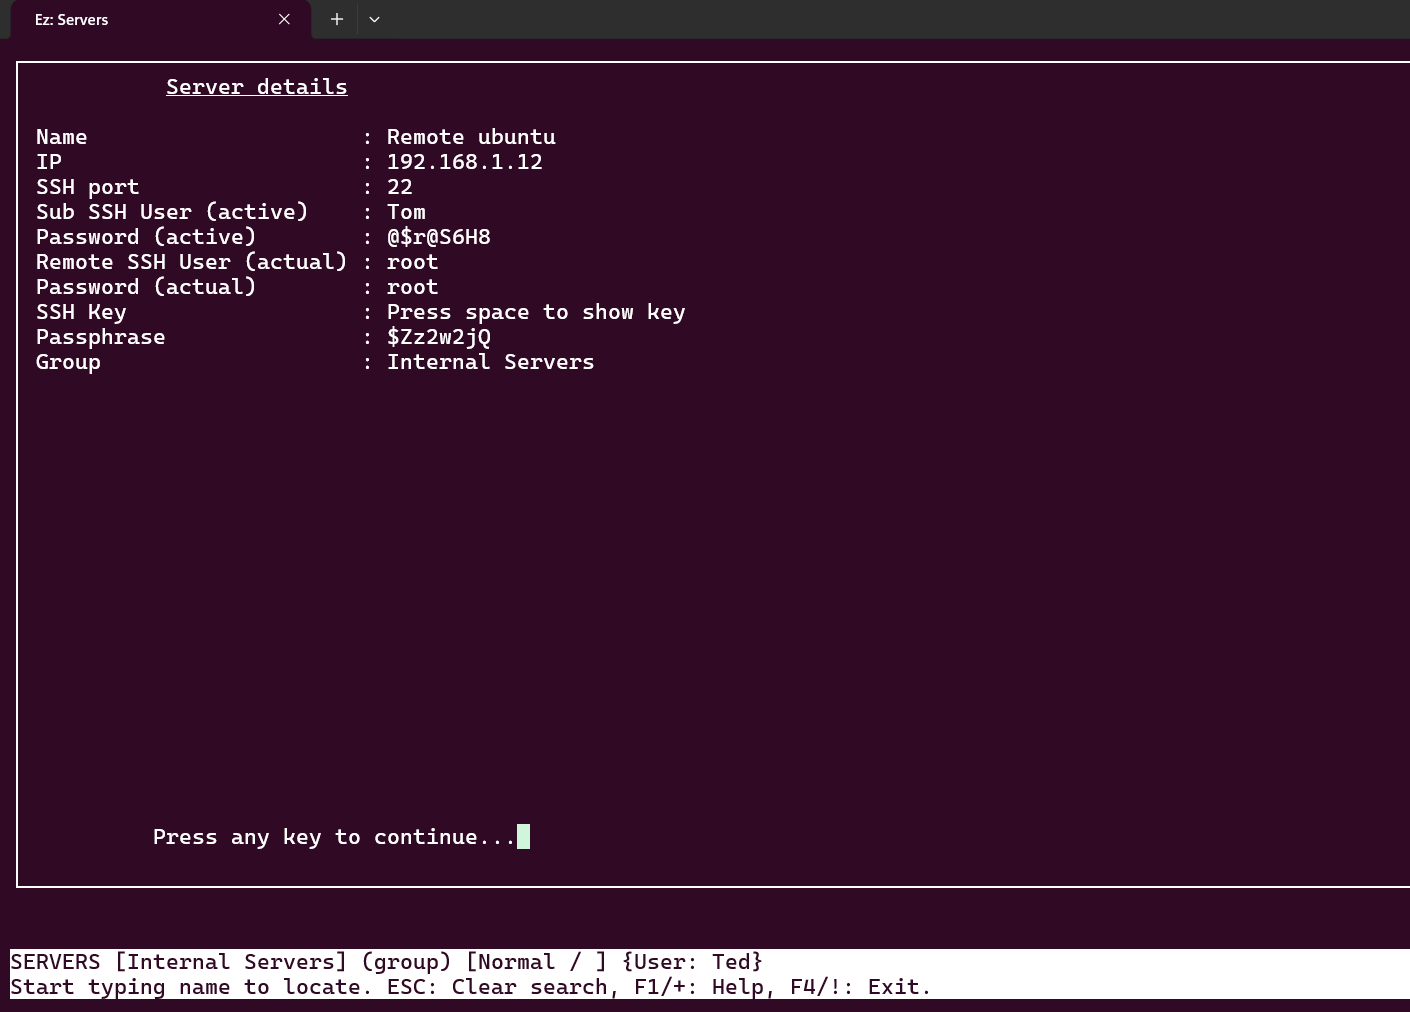This screenshot has width=1410, height=1012.
Task: Click the Group value Internal Servers
Action: tap(491, 362)
